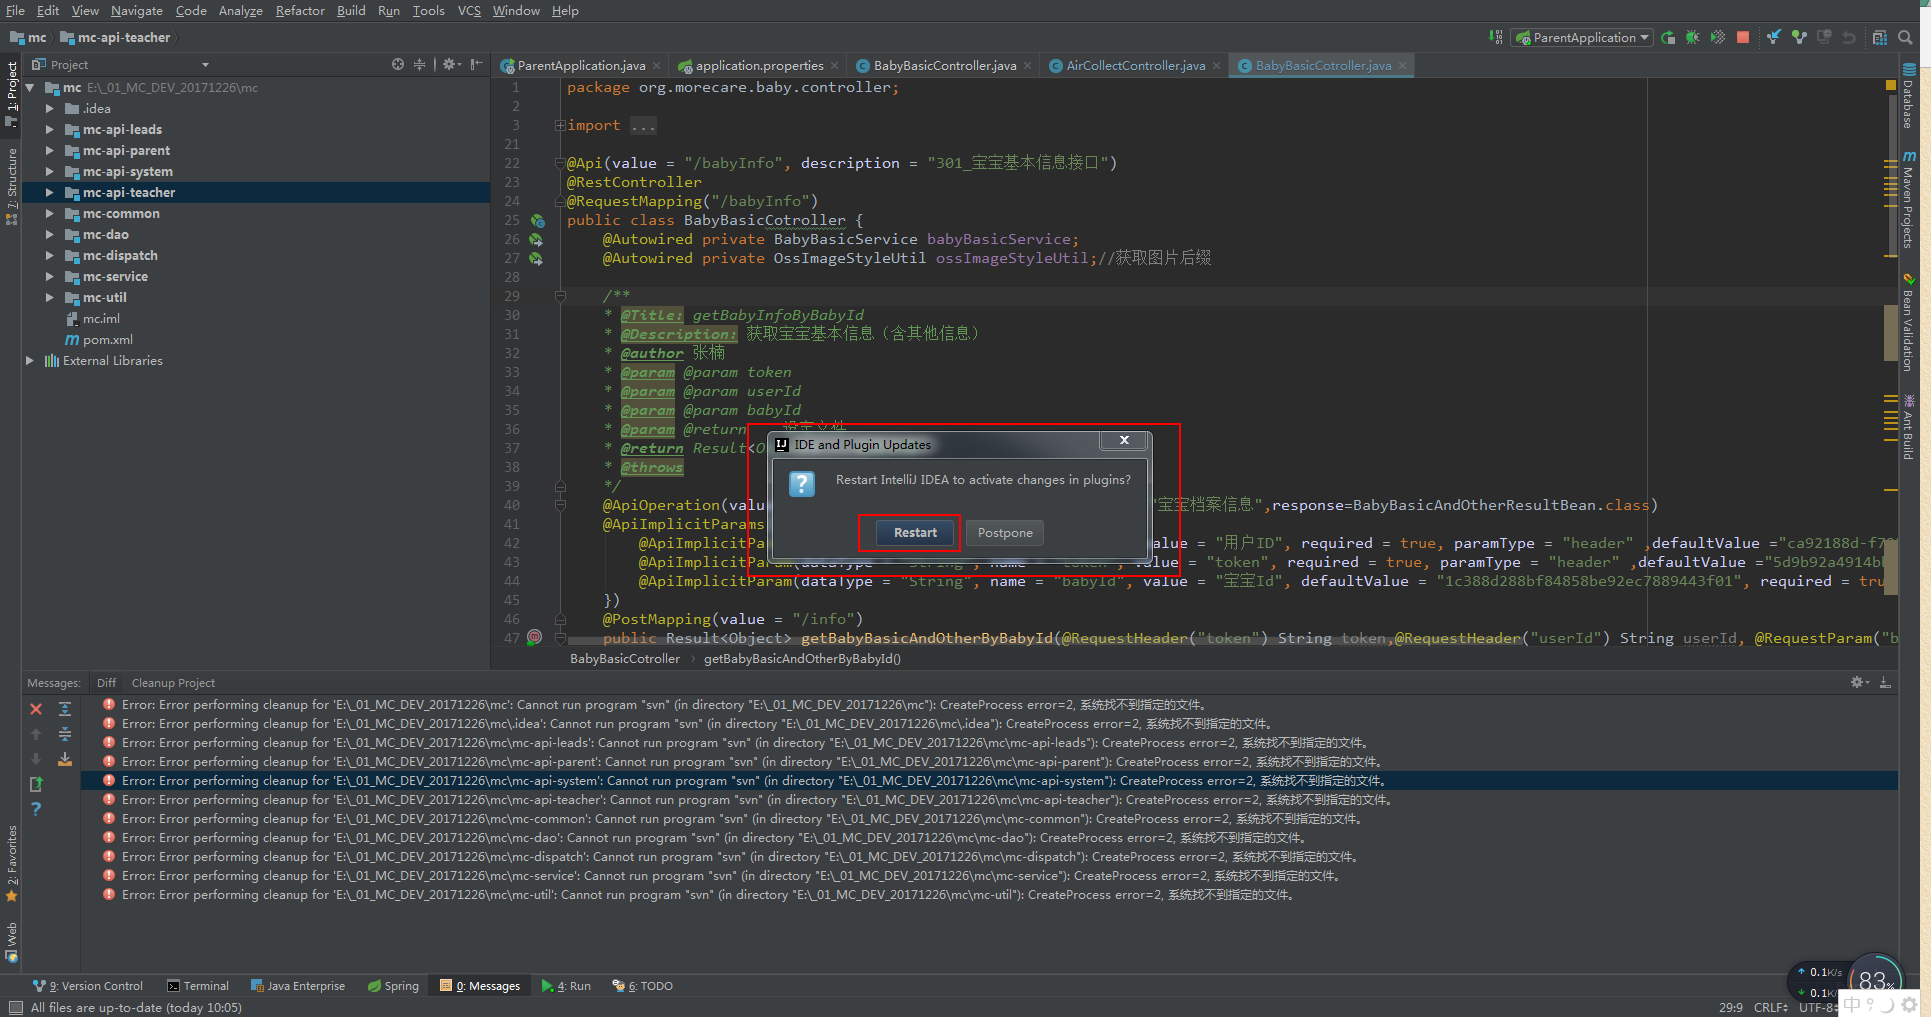Toggle tool window buttons in status bar corner

tap(15, 1007)
